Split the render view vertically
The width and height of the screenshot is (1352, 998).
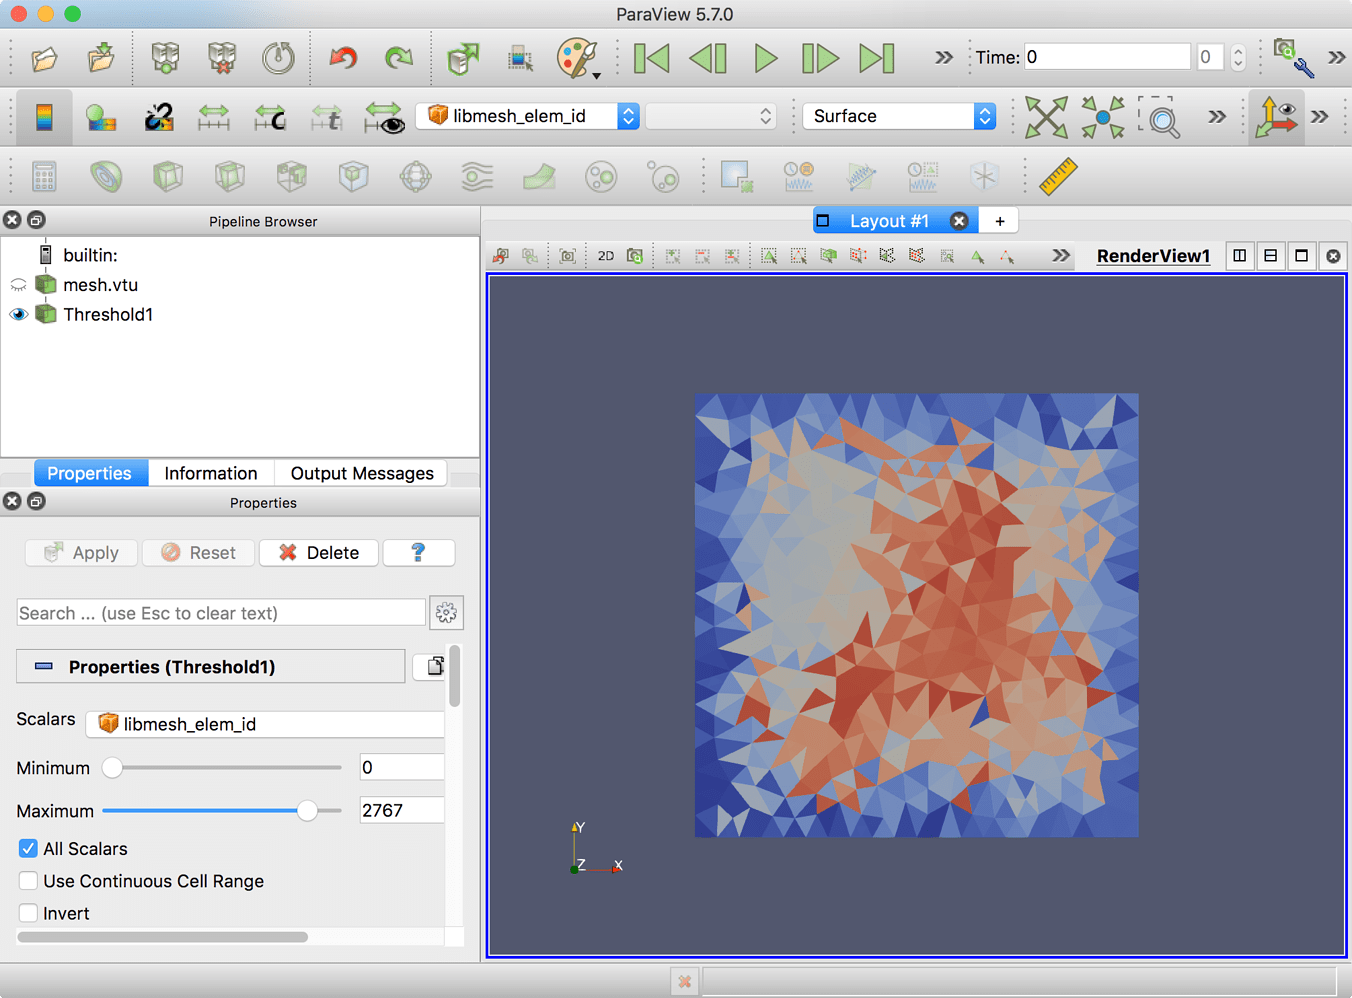coord(1270,256)
